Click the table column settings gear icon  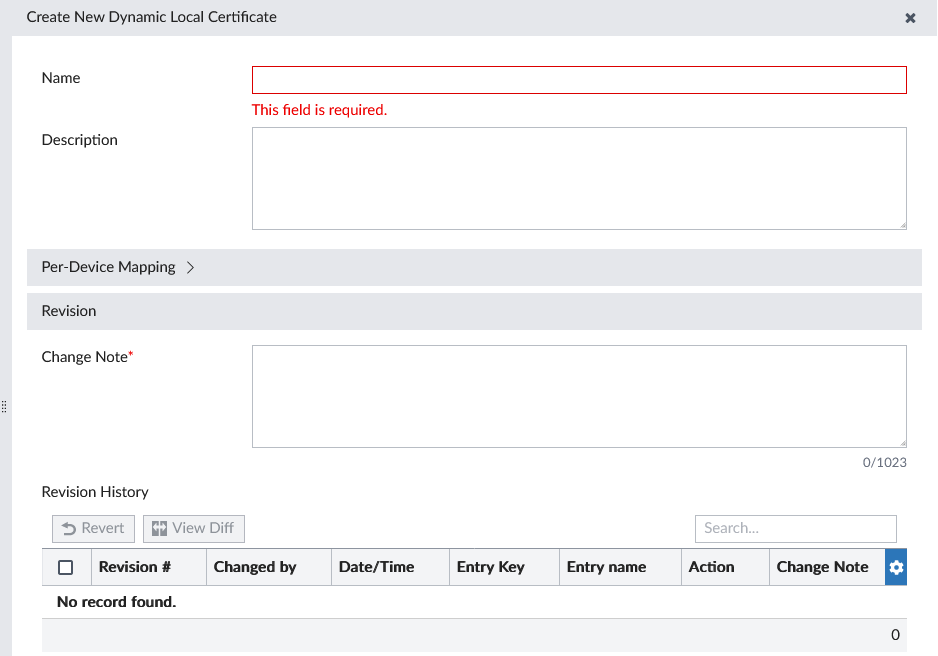(896, 567)
